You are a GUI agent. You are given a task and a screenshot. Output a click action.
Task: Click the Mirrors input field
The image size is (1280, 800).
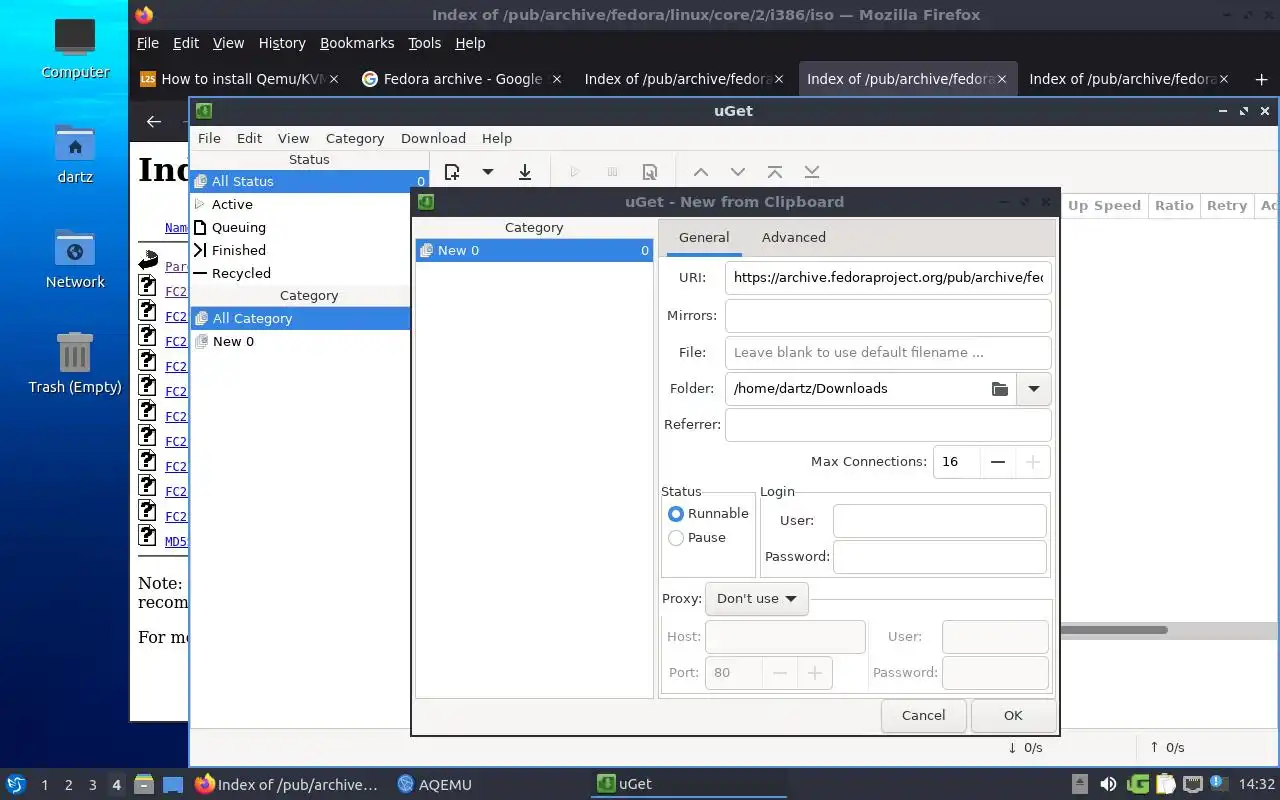pyautogui.click(x=888, y=316)
